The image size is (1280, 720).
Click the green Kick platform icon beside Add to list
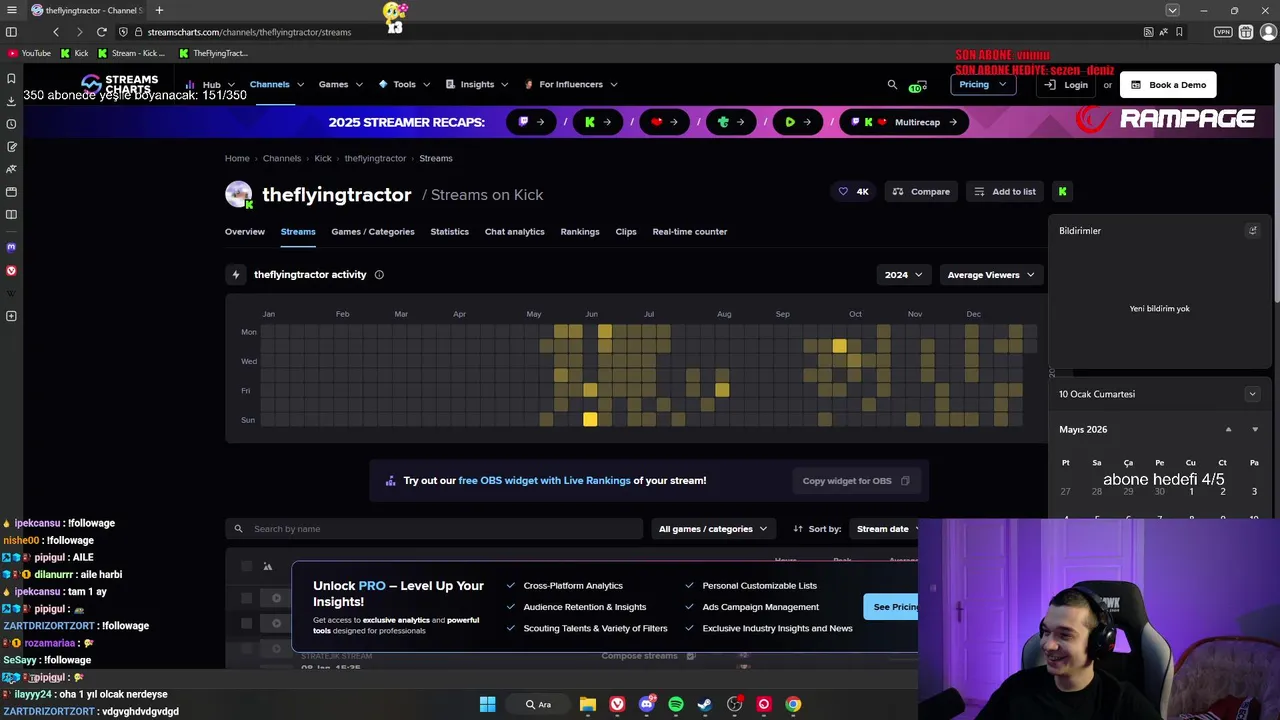click(1062, 191)
